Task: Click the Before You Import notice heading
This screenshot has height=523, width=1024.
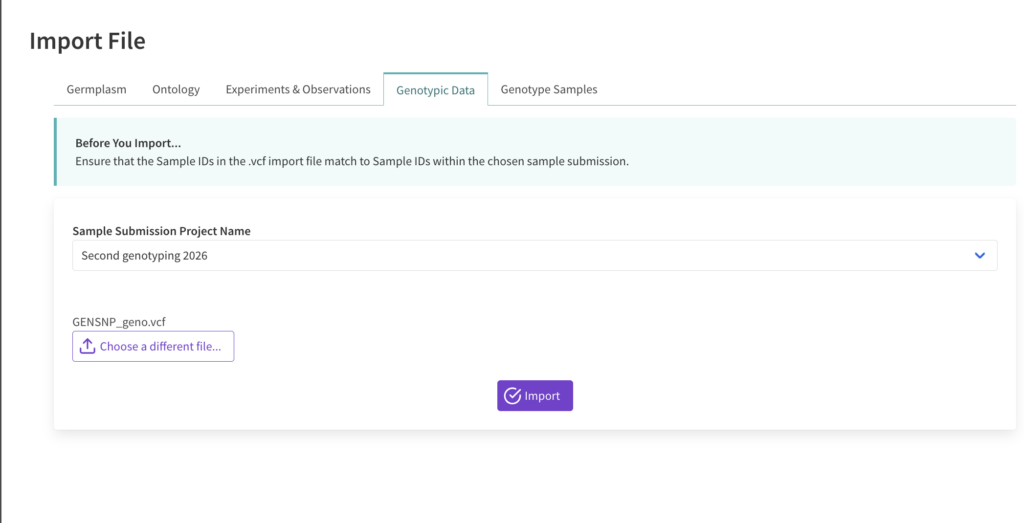Action: [x=128, y=143]
